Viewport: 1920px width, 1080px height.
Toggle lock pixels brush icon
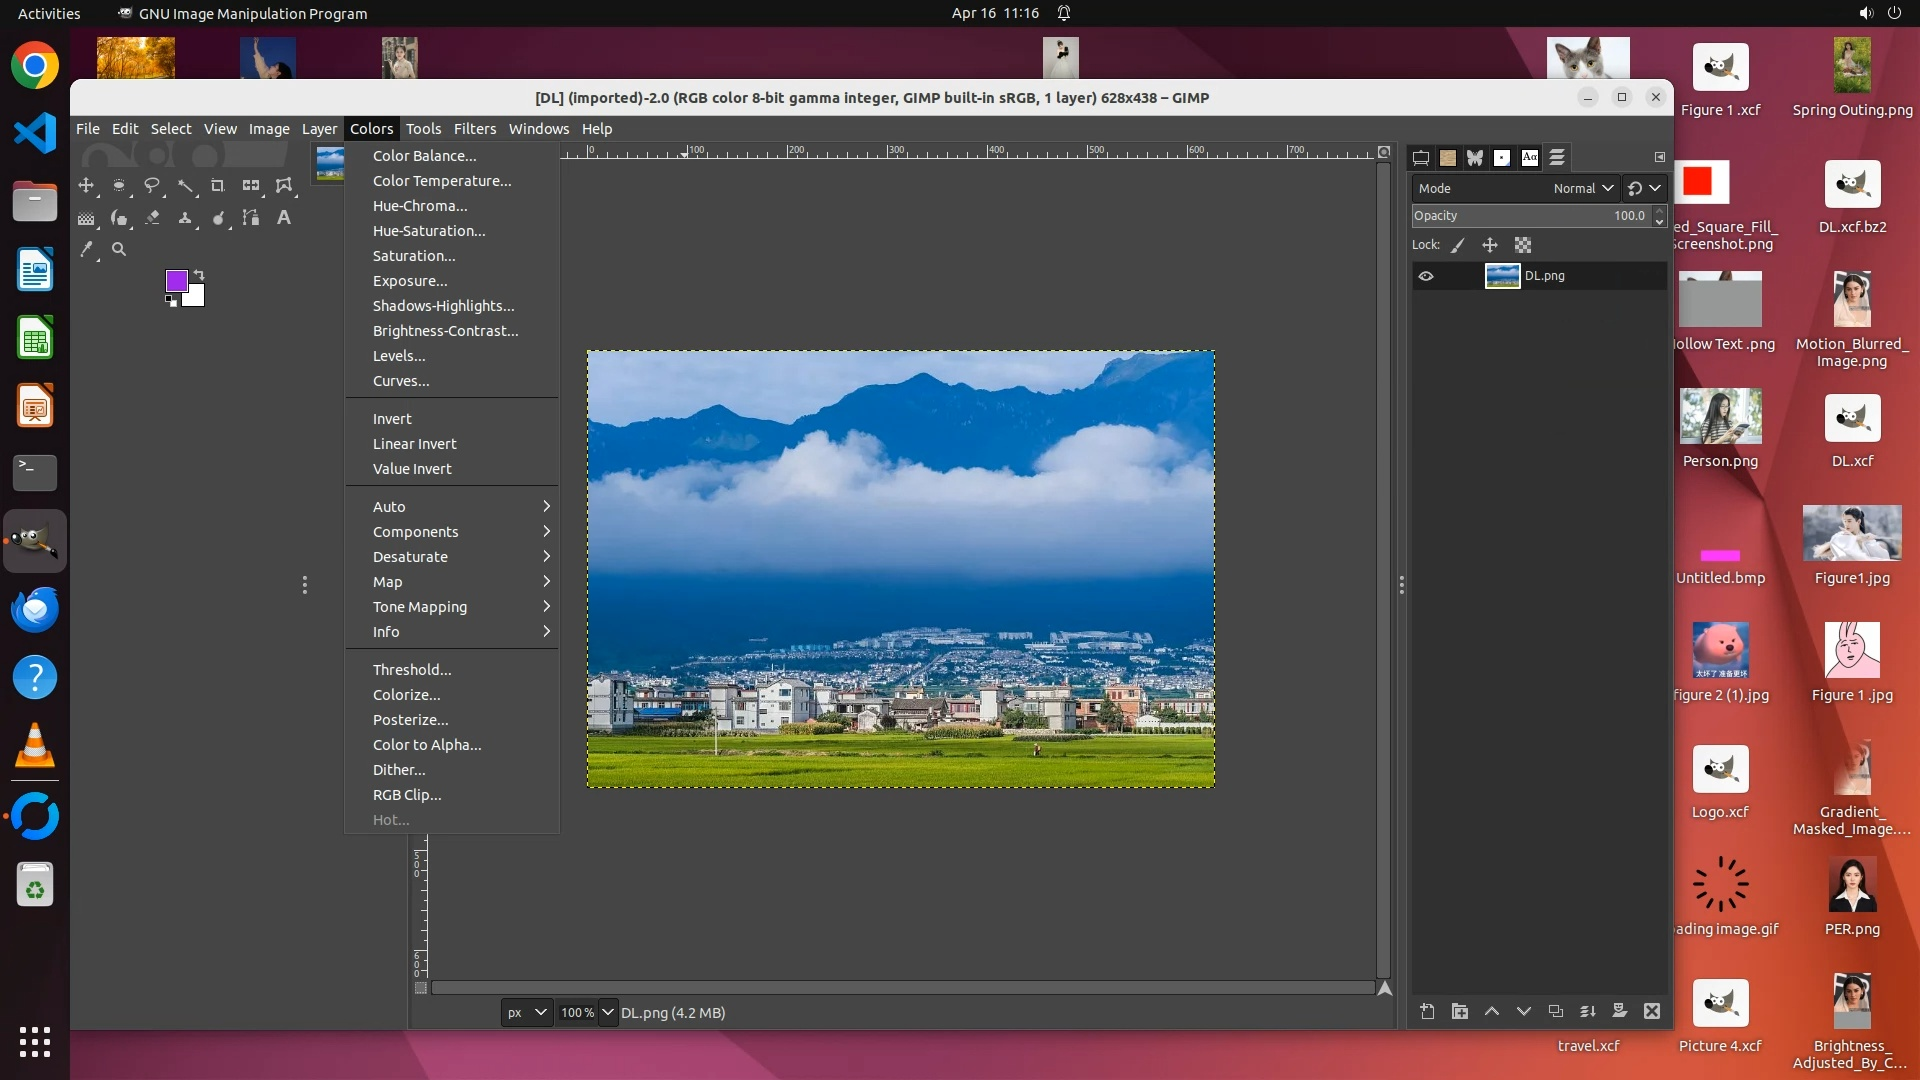point(1458,245)
